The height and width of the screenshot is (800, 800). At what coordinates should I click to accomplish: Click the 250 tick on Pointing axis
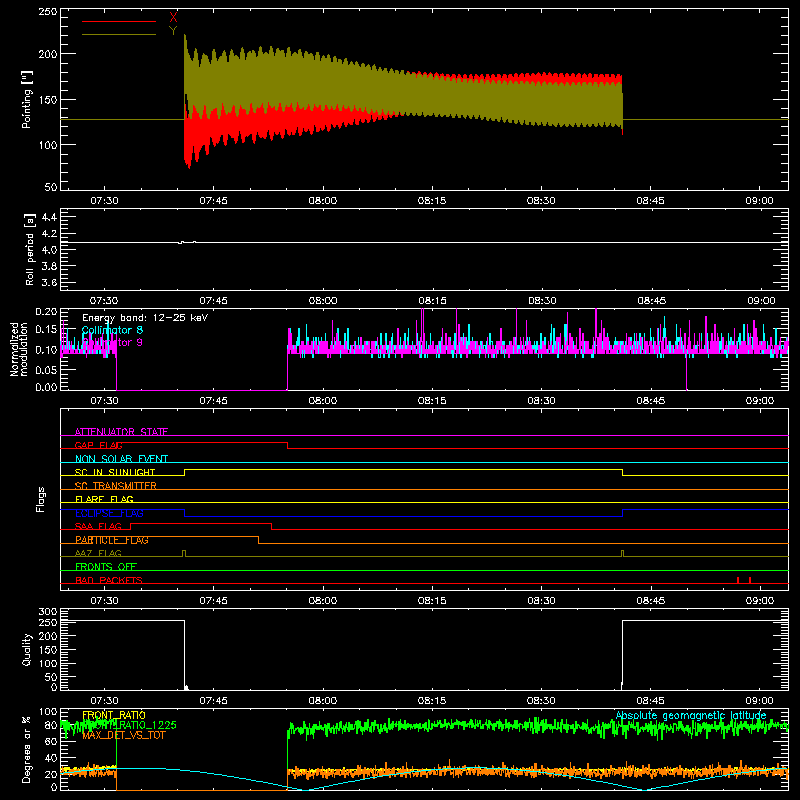(x=48, y=11)
